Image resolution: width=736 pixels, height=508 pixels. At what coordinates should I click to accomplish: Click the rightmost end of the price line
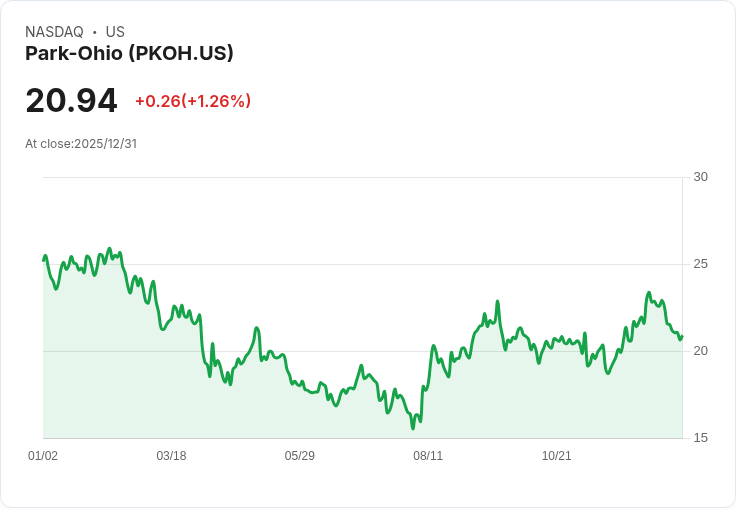click(x=682, y=336)
